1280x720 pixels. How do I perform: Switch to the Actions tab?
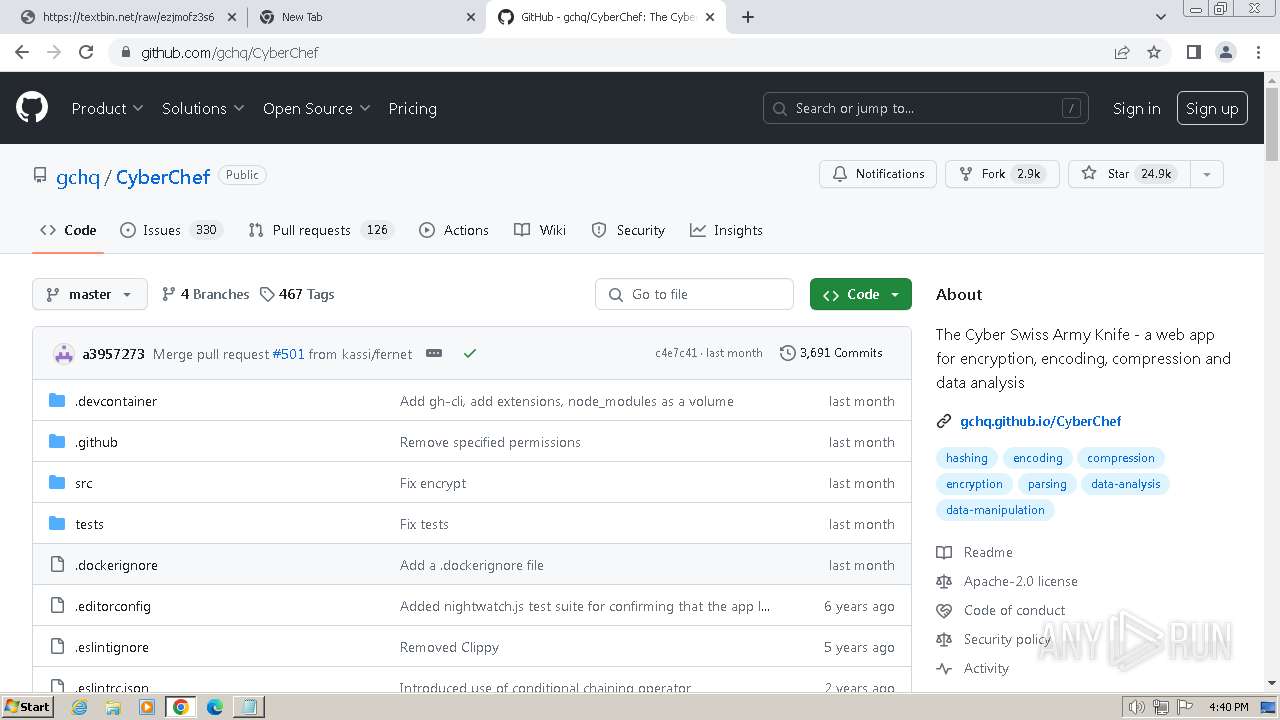pos(454,230)
